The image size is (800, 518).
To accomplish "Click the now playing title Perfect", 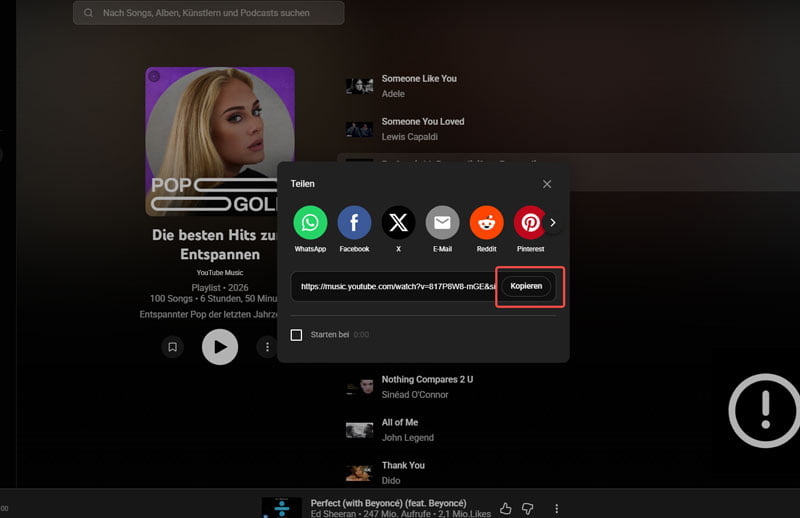I will (x=388, y=503).
